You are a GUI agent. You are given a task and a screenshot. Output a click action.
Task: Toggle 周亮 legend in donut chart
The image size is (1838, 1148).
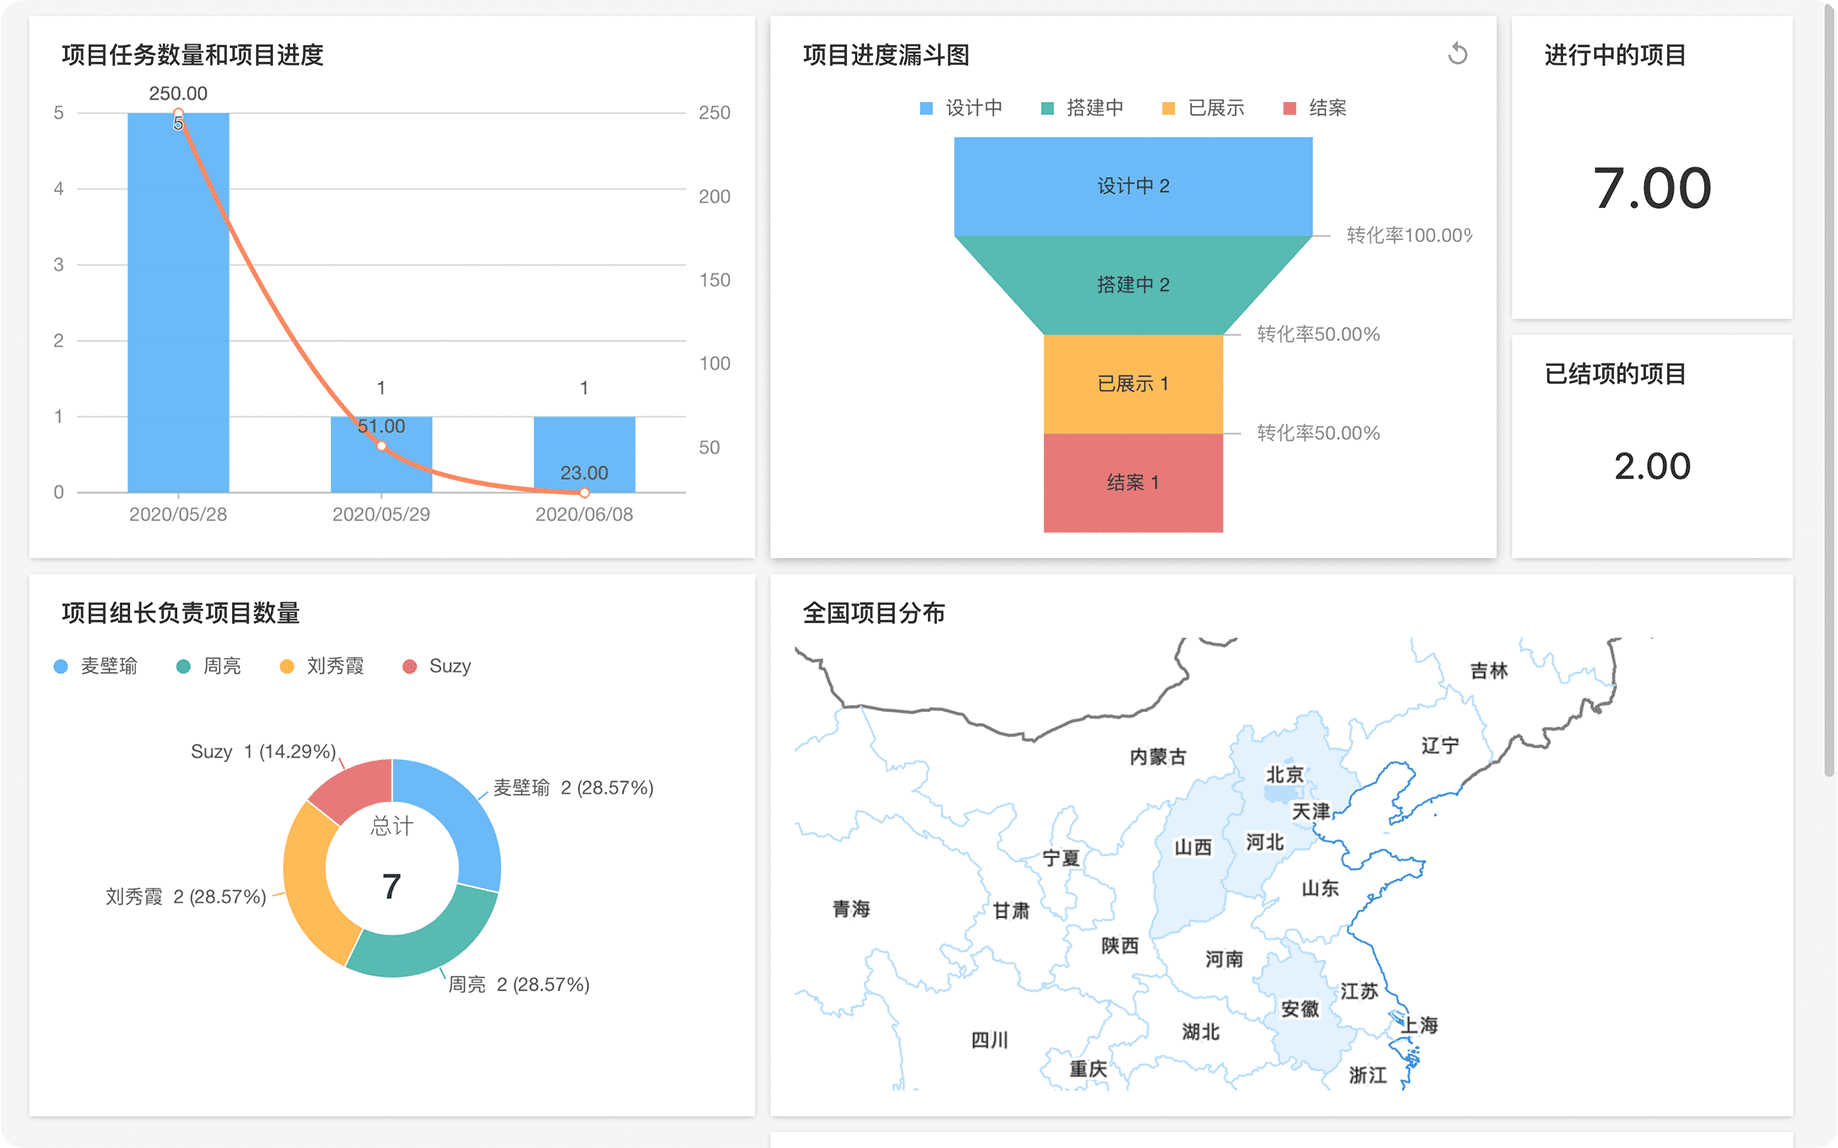click(x=209, y=666)
